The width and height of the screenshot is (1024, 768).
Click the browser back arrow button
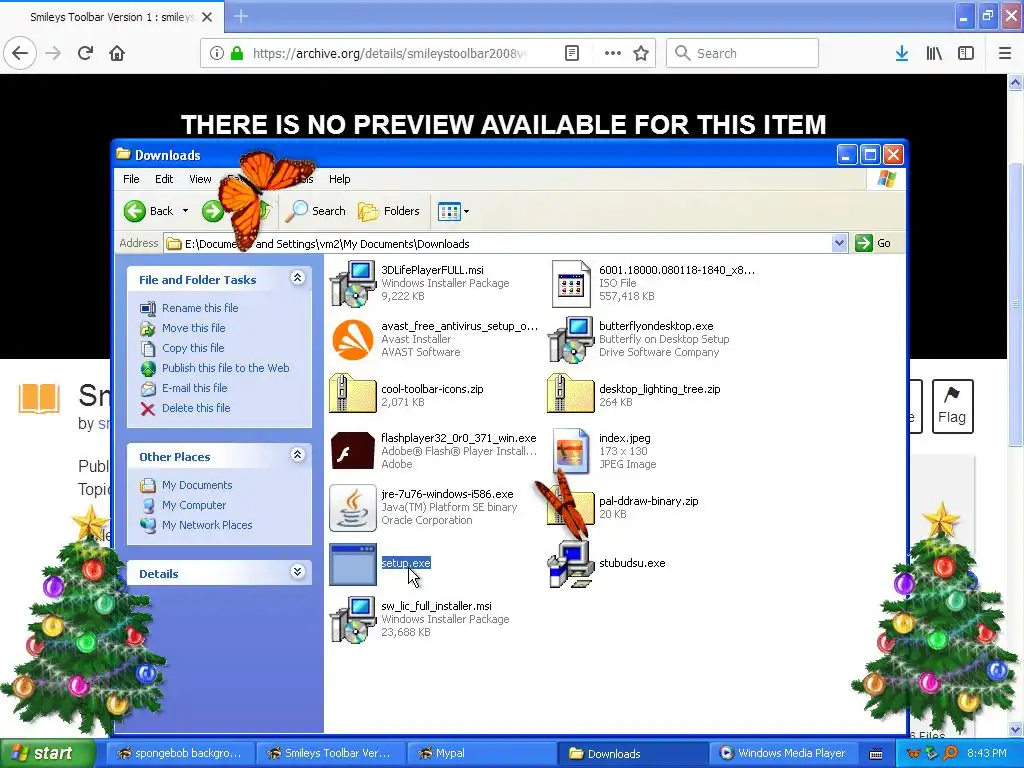pyautogui.click(x=20, y=53)
